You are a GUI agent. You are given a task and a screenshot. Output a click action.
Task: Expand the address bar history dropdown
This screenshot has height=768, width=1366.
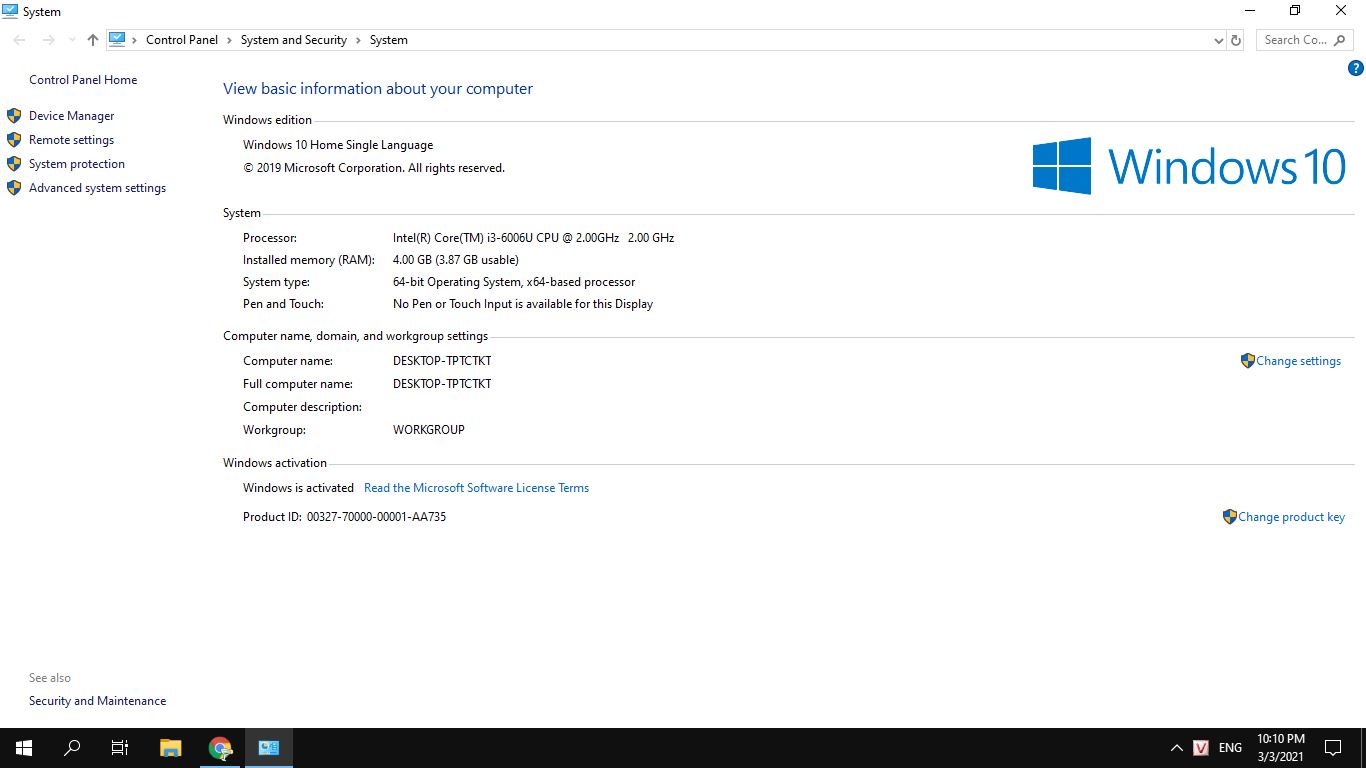point(1218,40)
